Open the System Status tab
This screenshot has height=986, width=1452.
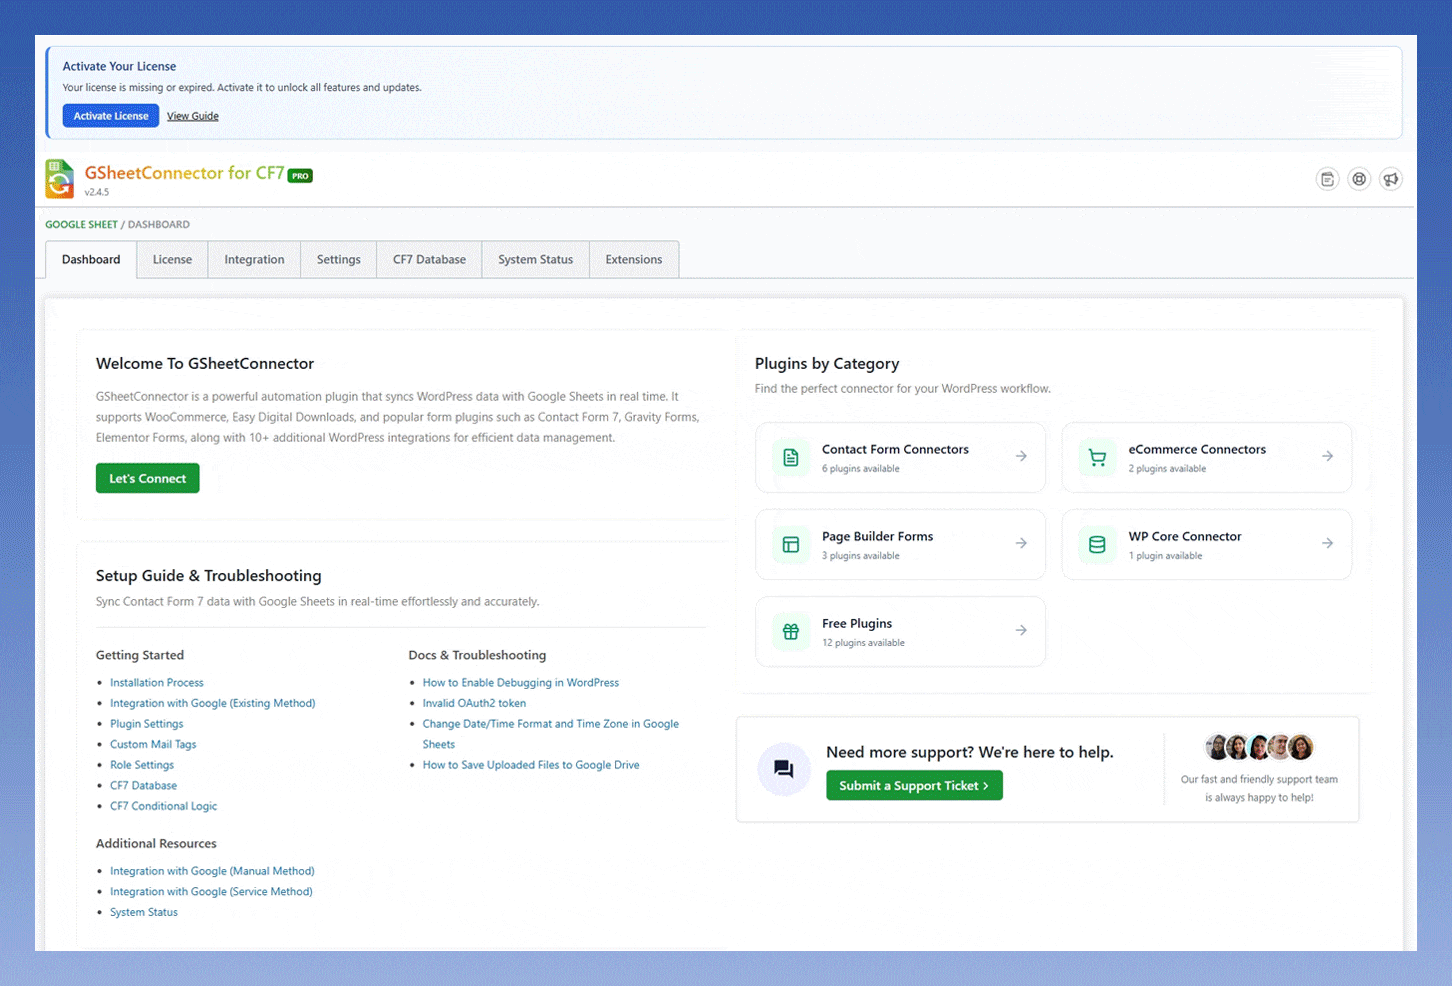[535, 260]
